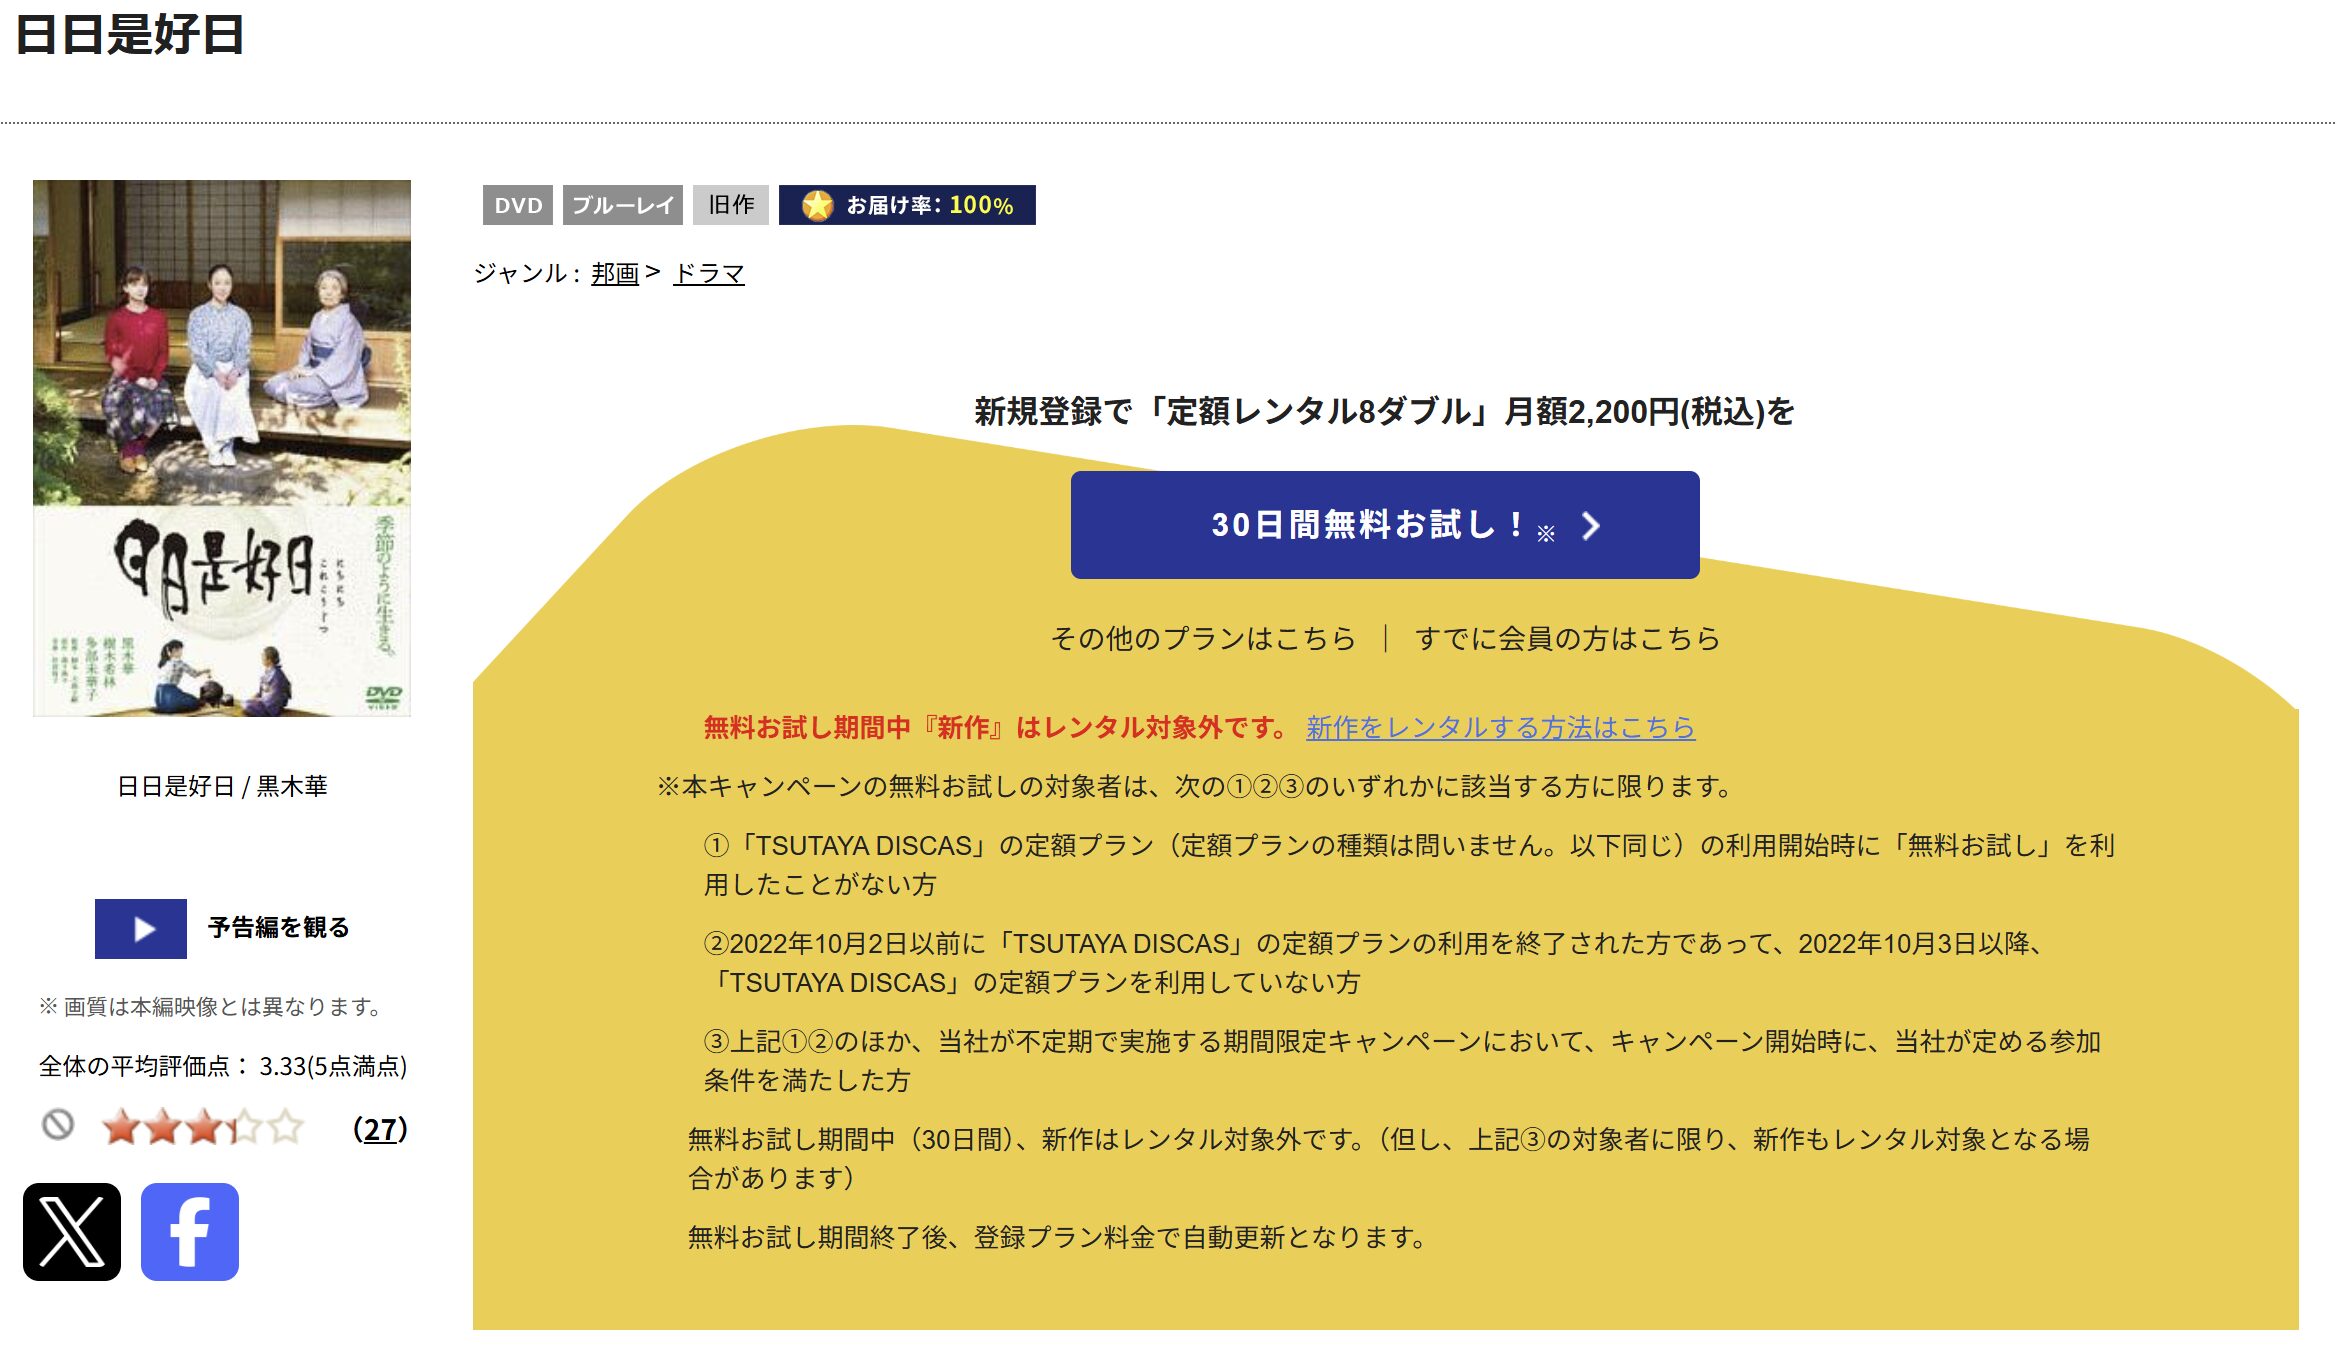Open the 日日是好日 DVD cover thumbnail
Viewport: 2337px width, 1363px height.
pyautogui.click(x=222, y=448)
